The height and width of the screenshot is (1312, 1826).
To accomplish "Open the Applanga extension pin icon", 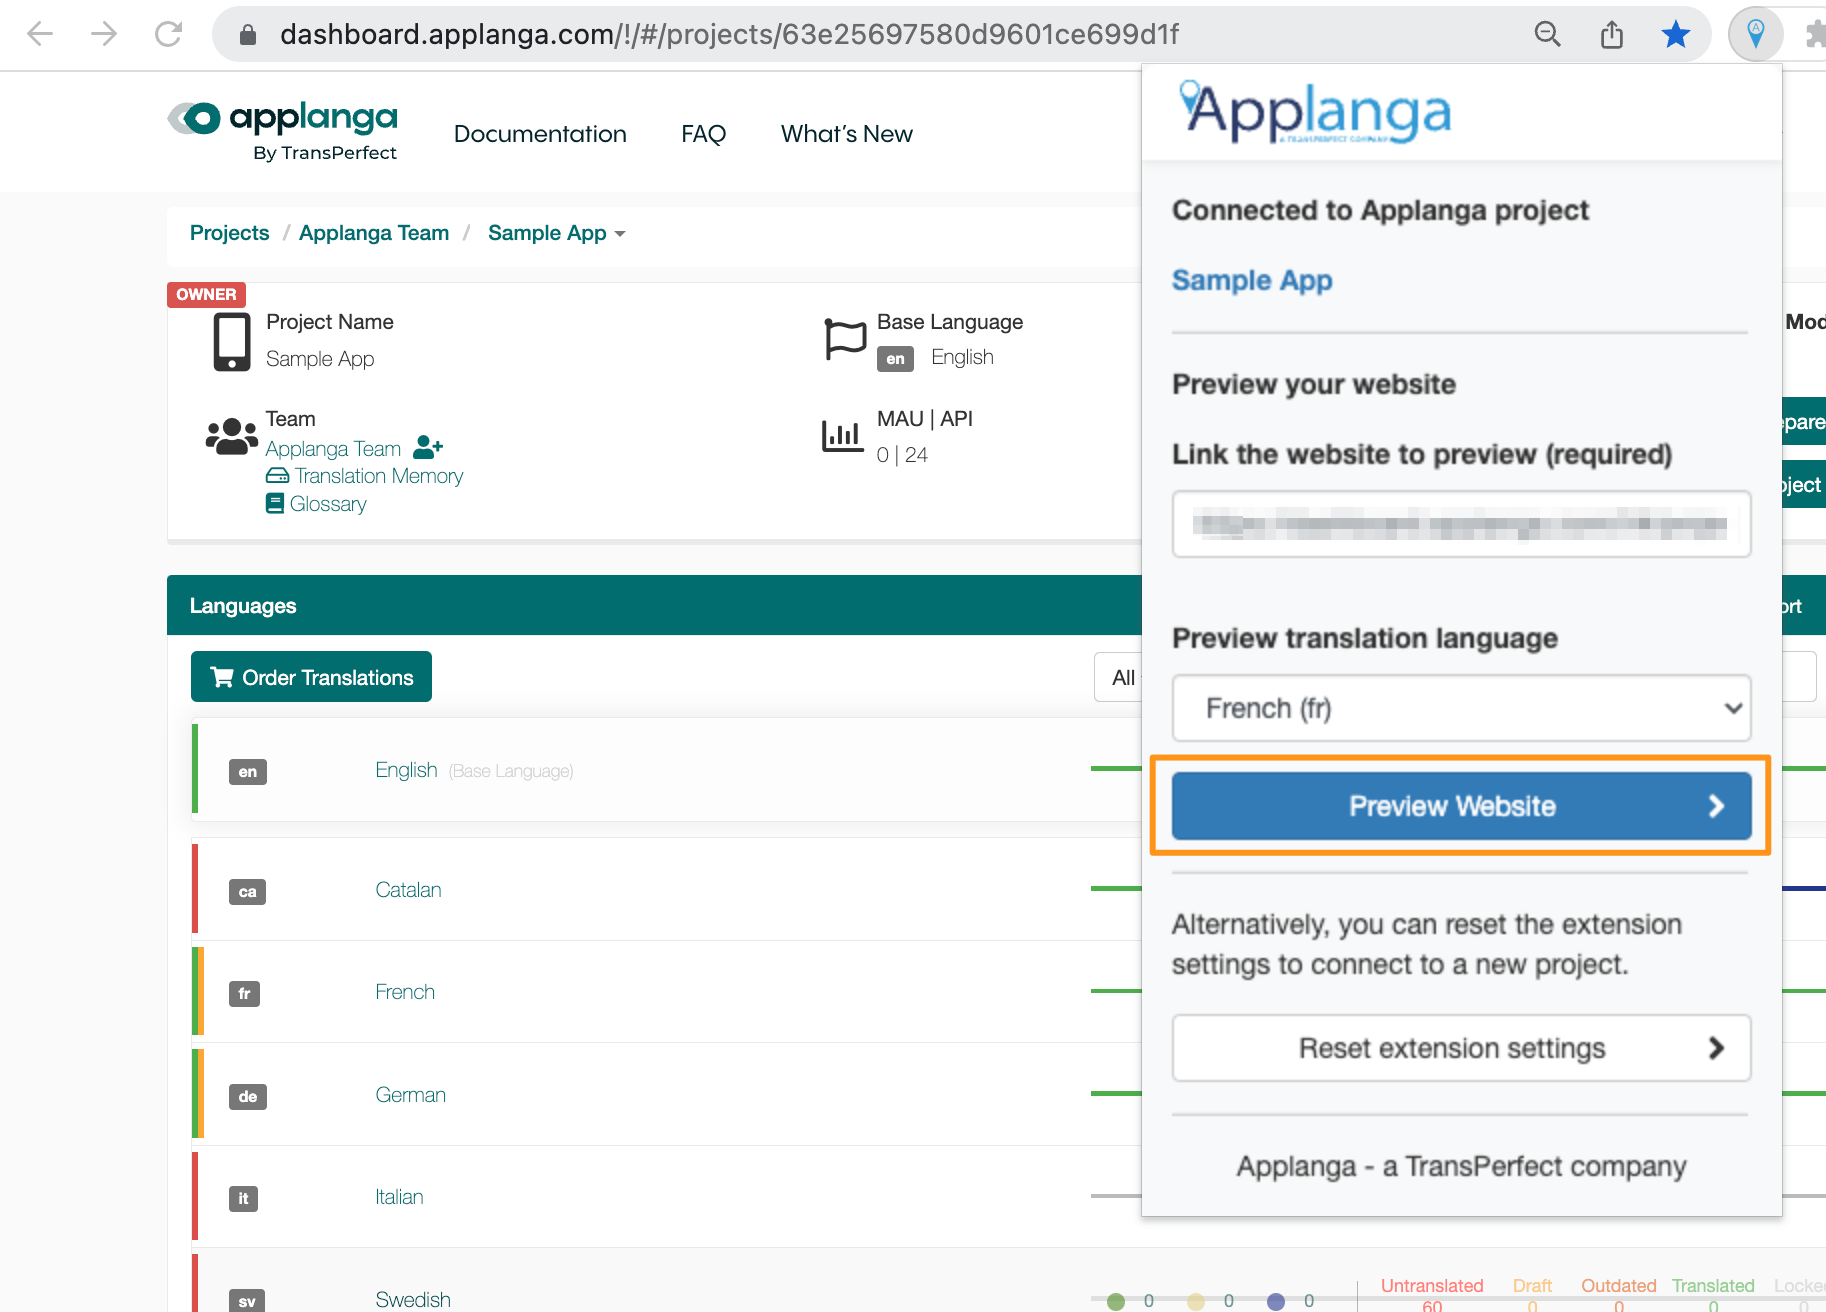I will [1756, 34].
